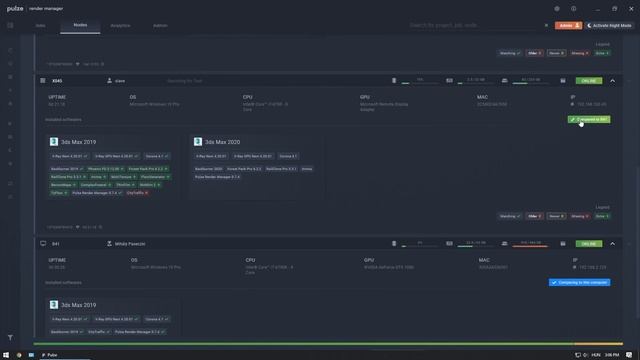Toggle the sidebar menu icon beside Jobs tab
Screen dimensions: 640x360
pos(10,25)
